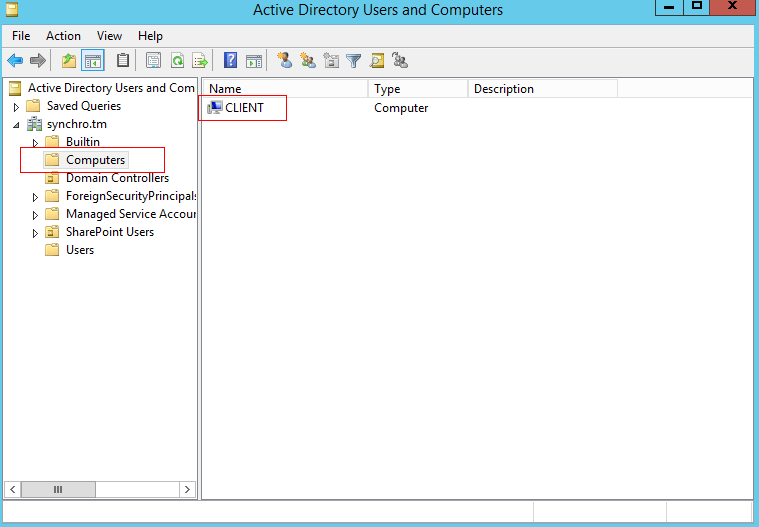The image size is (759, 527).
Task: Sort list by the Name column header
Action: pos(285,89)
